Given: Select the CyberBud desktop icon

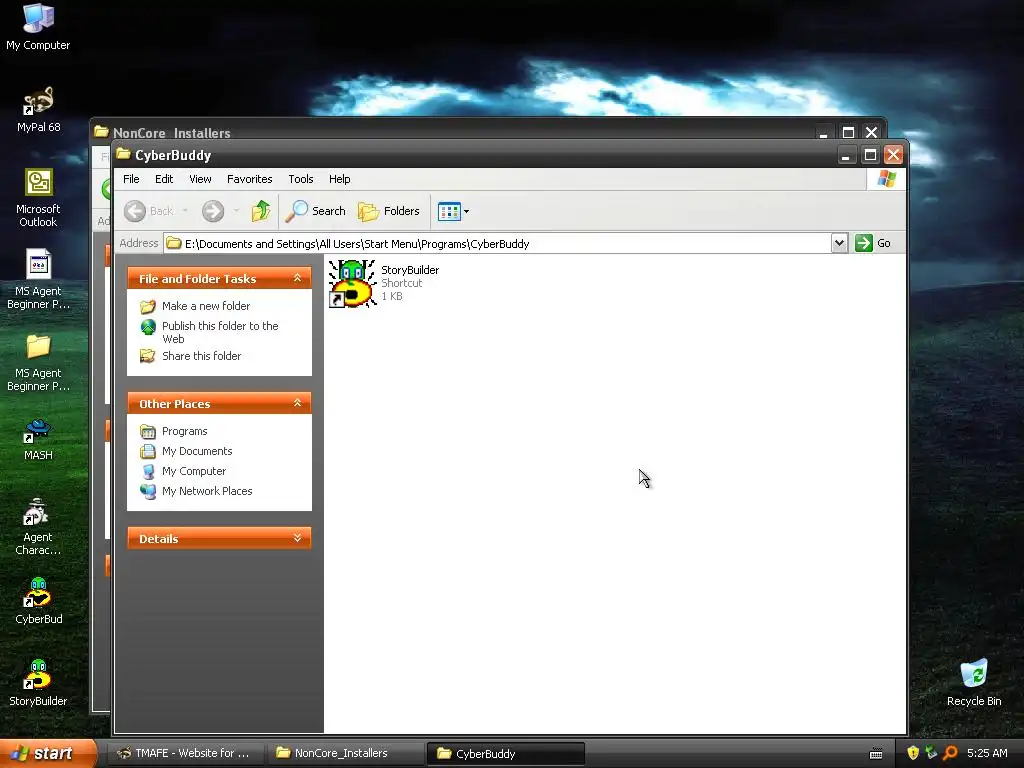Looking at the screenshot, I should pyautogui.click(x=38, y=601).
